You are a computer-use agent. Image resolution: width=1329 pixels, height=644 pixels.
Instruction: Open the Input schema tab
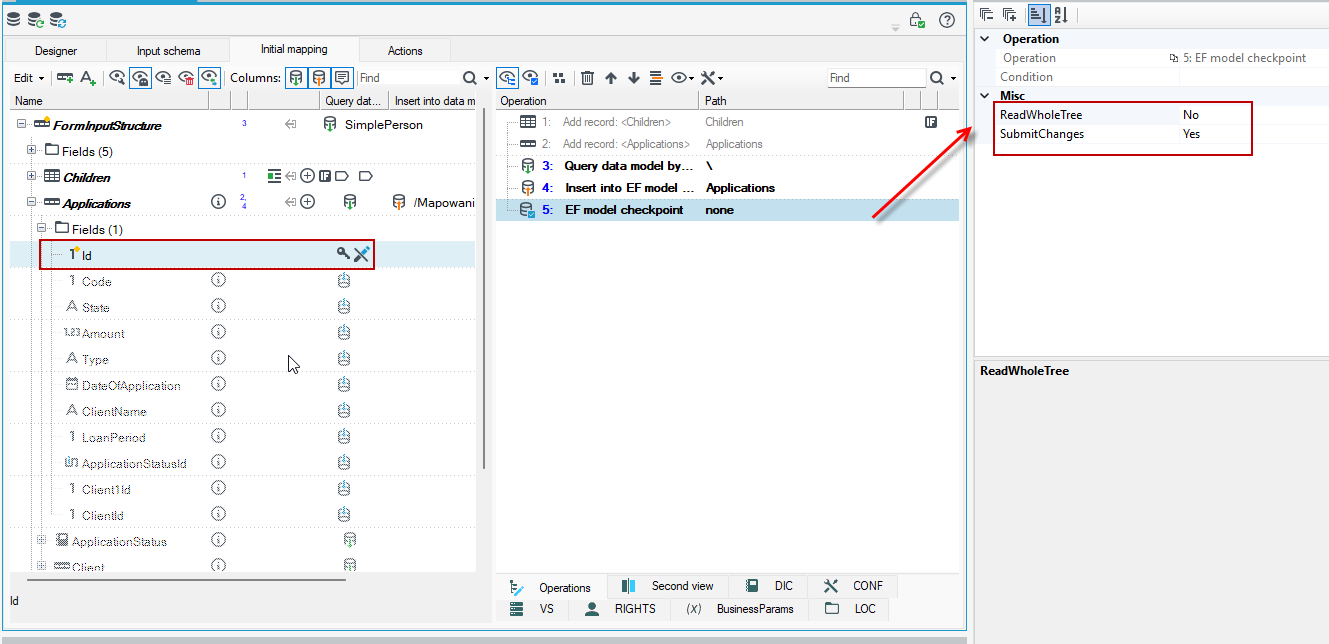[168, 51]
